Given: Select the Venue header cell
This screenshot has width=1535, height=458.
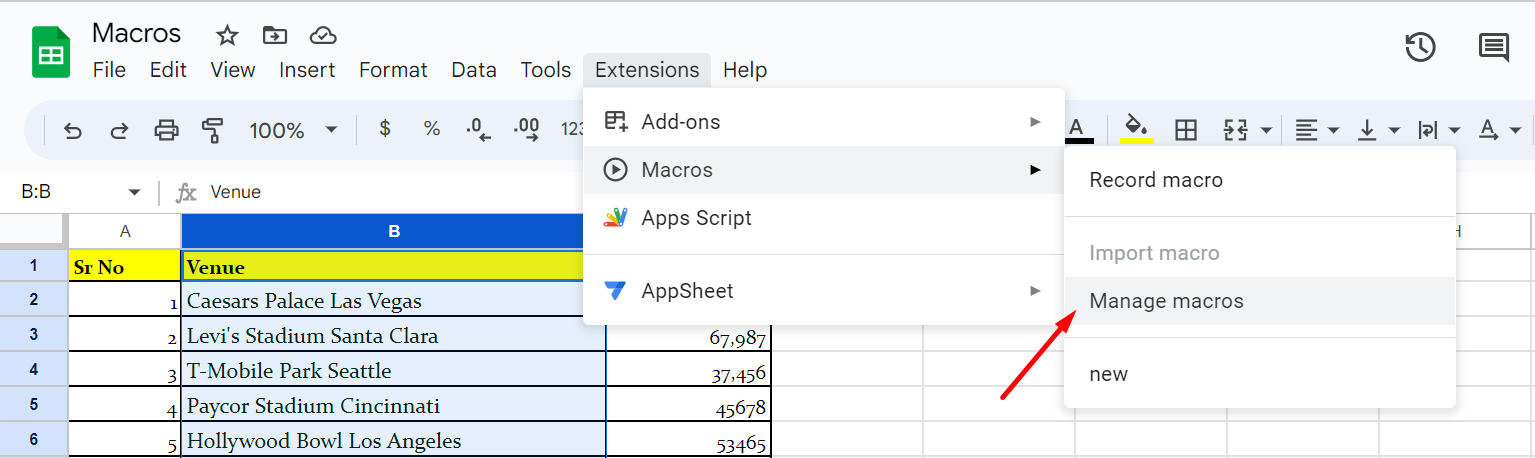Looking at the screenshot, I should pyautogui.click(x=394, y=267).
